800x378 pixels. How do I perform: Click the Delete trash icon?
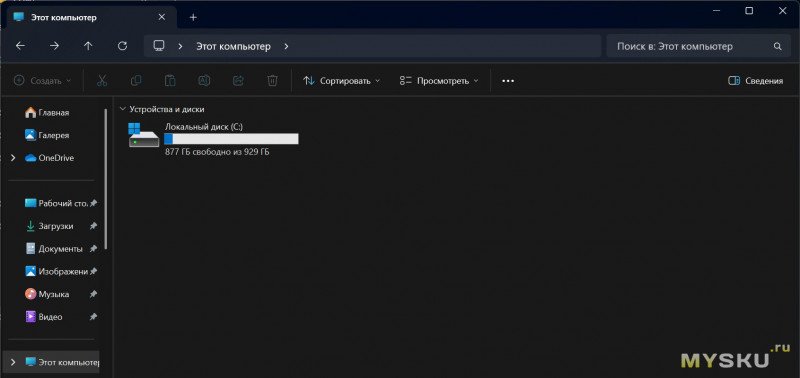click(272, 81)
